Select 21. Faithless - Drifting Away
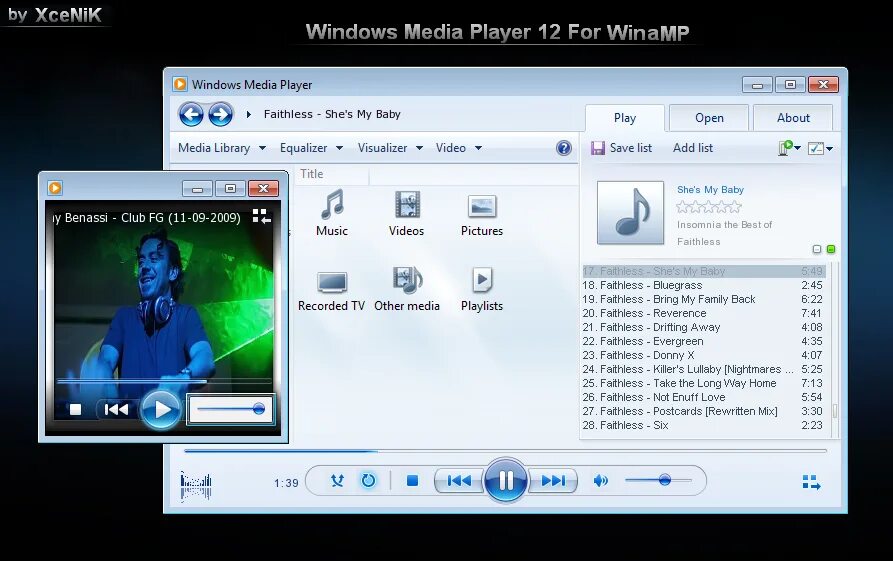This screenshot has height=561, width=893. pyautogui.click(x=702, y=327)
